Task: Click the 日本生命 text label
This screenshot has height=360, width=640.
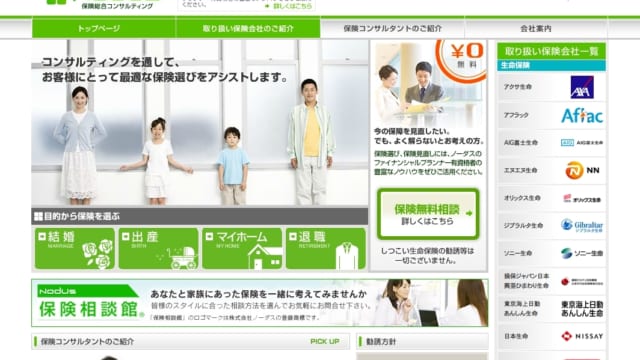Action: click(x=516, y=336)
